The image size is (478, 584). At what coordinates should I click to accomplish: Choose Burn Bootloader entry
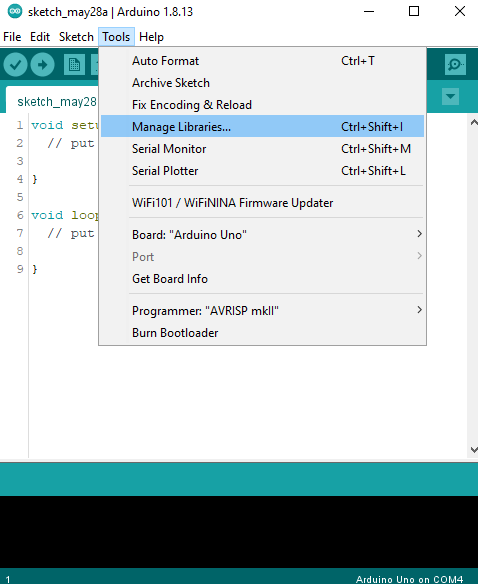click(262, 333)
